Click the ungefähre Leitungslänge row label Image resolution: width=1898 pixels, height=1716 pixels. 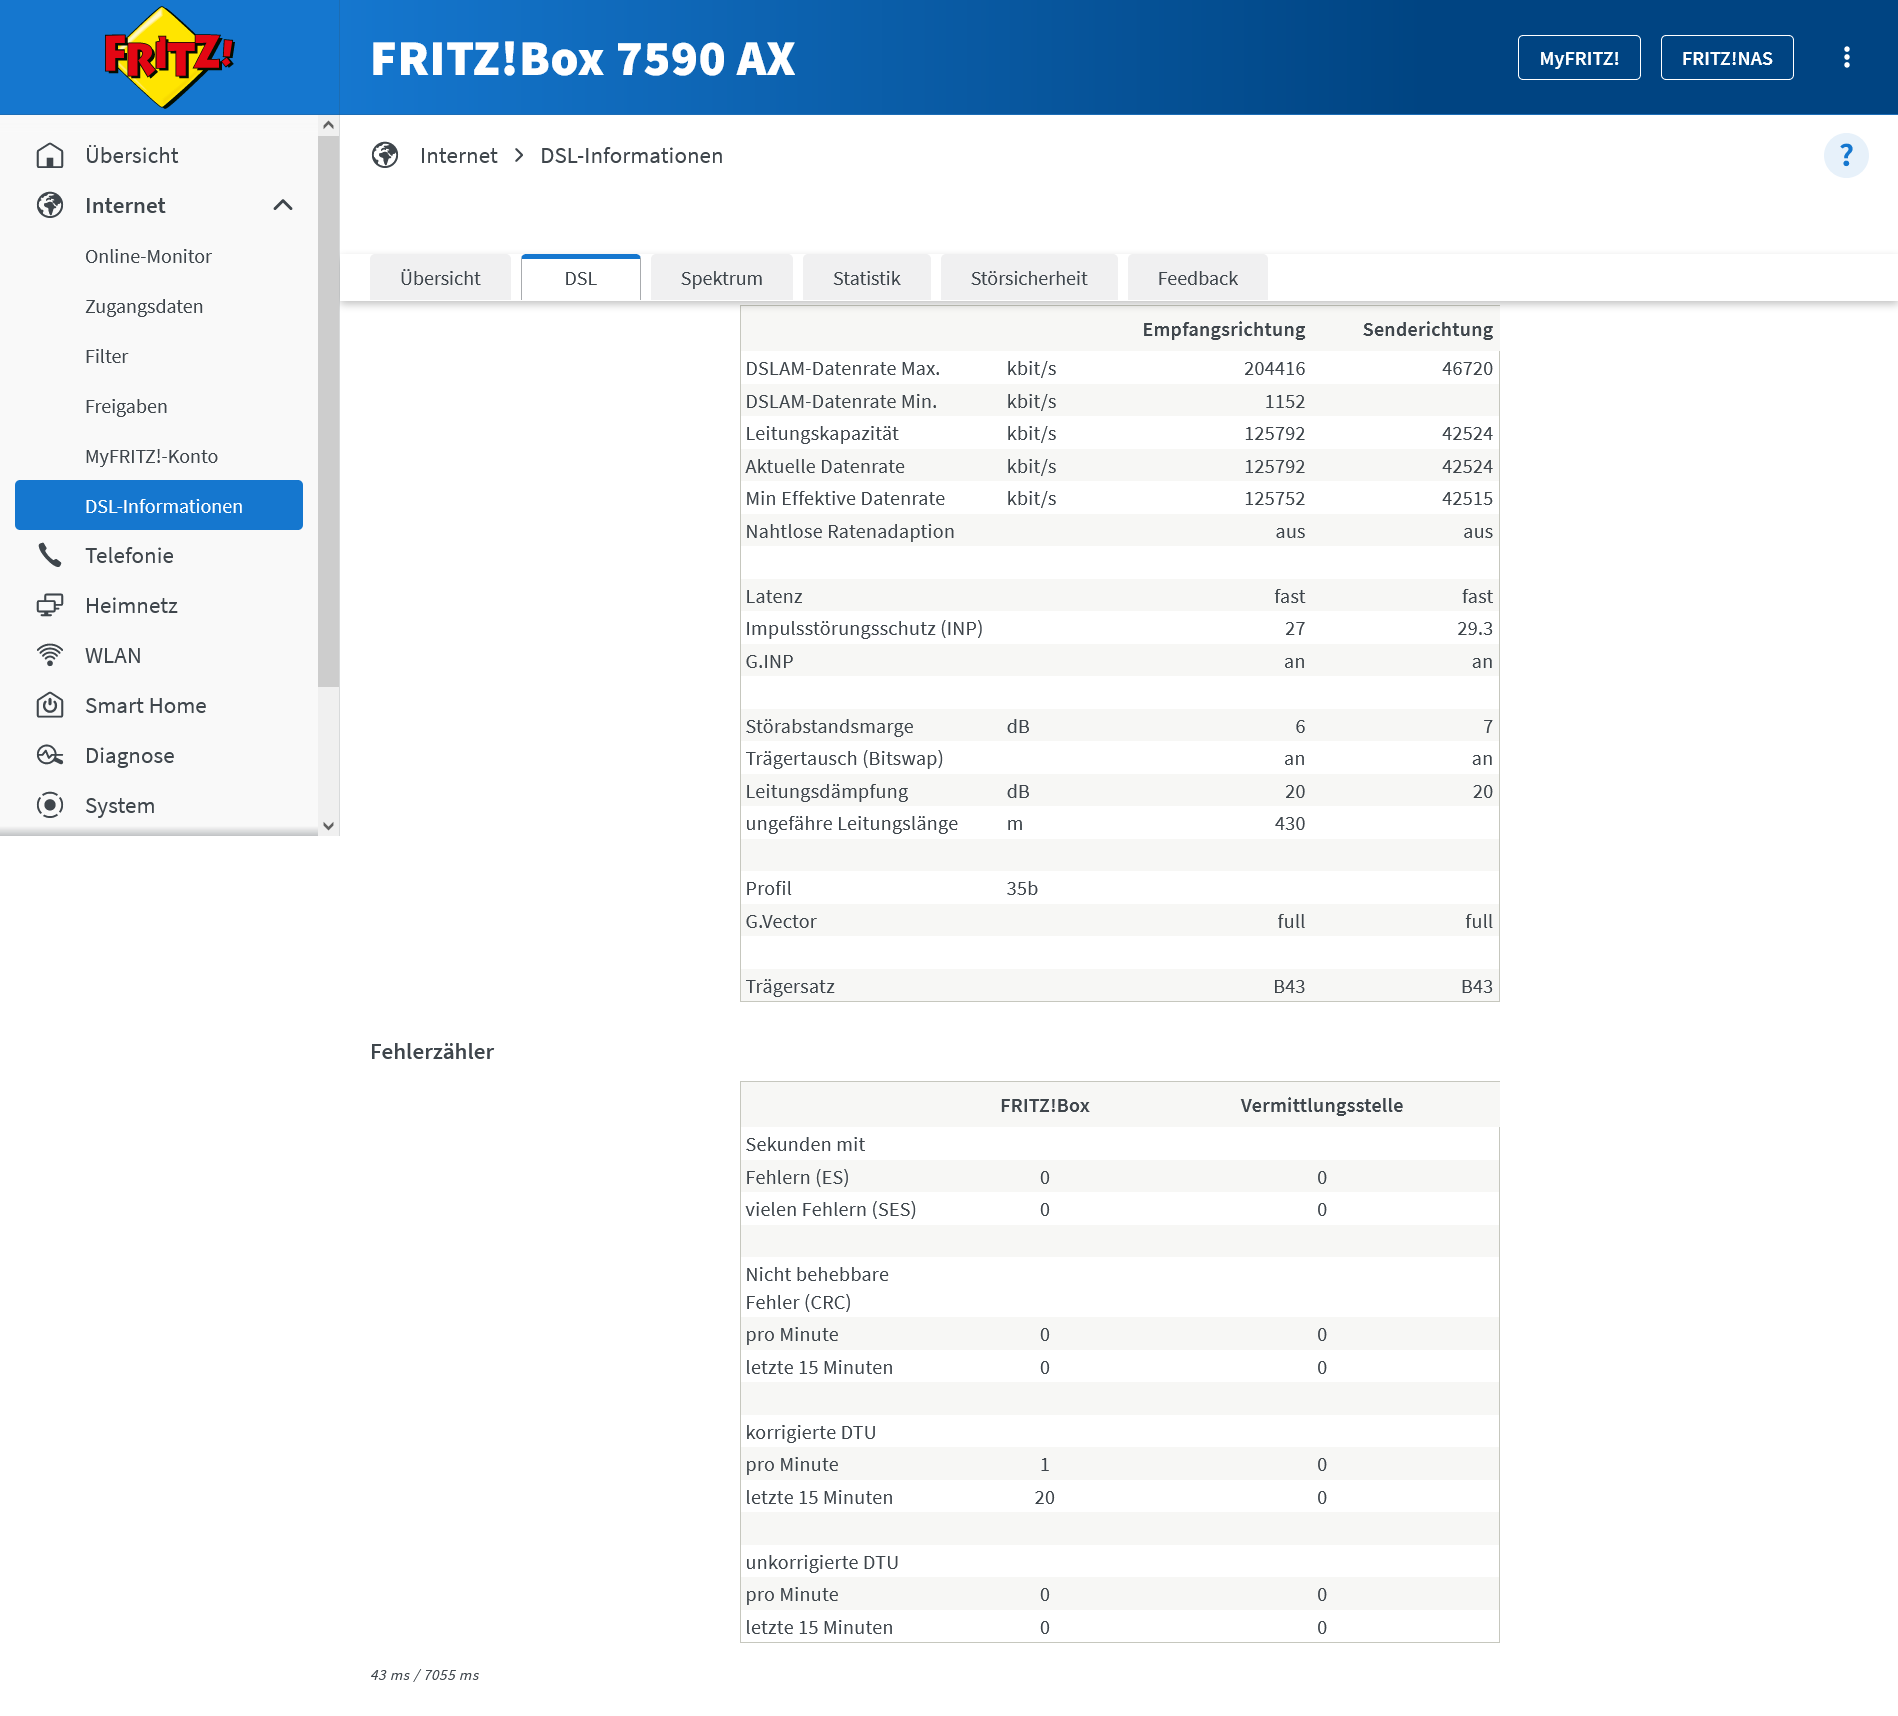click(x=851, y=823)
